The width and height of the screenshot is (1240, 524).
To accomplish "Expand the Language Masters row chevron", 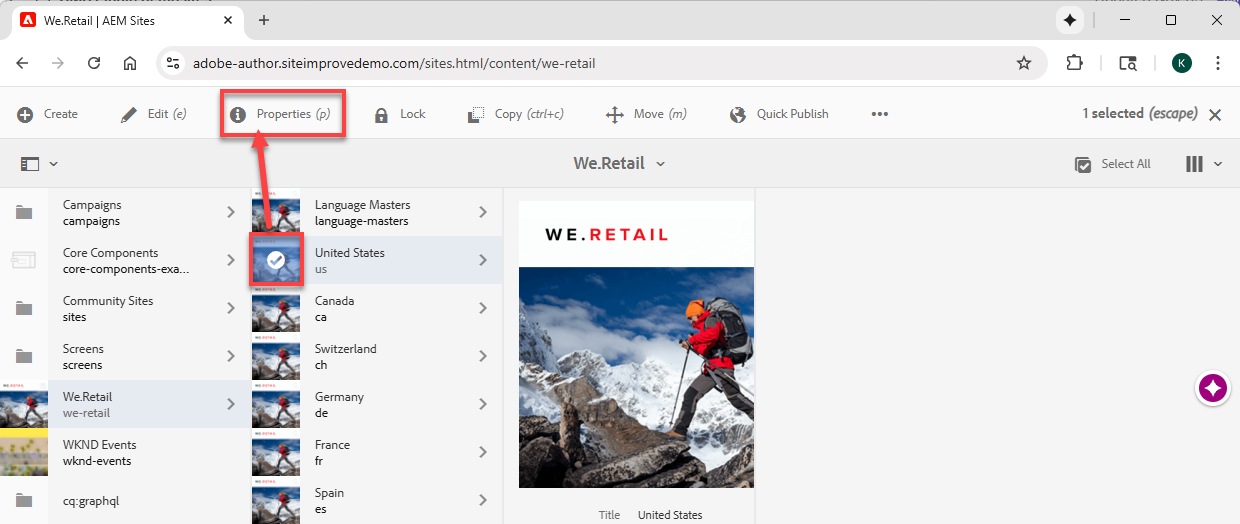I will click(483, 212).
